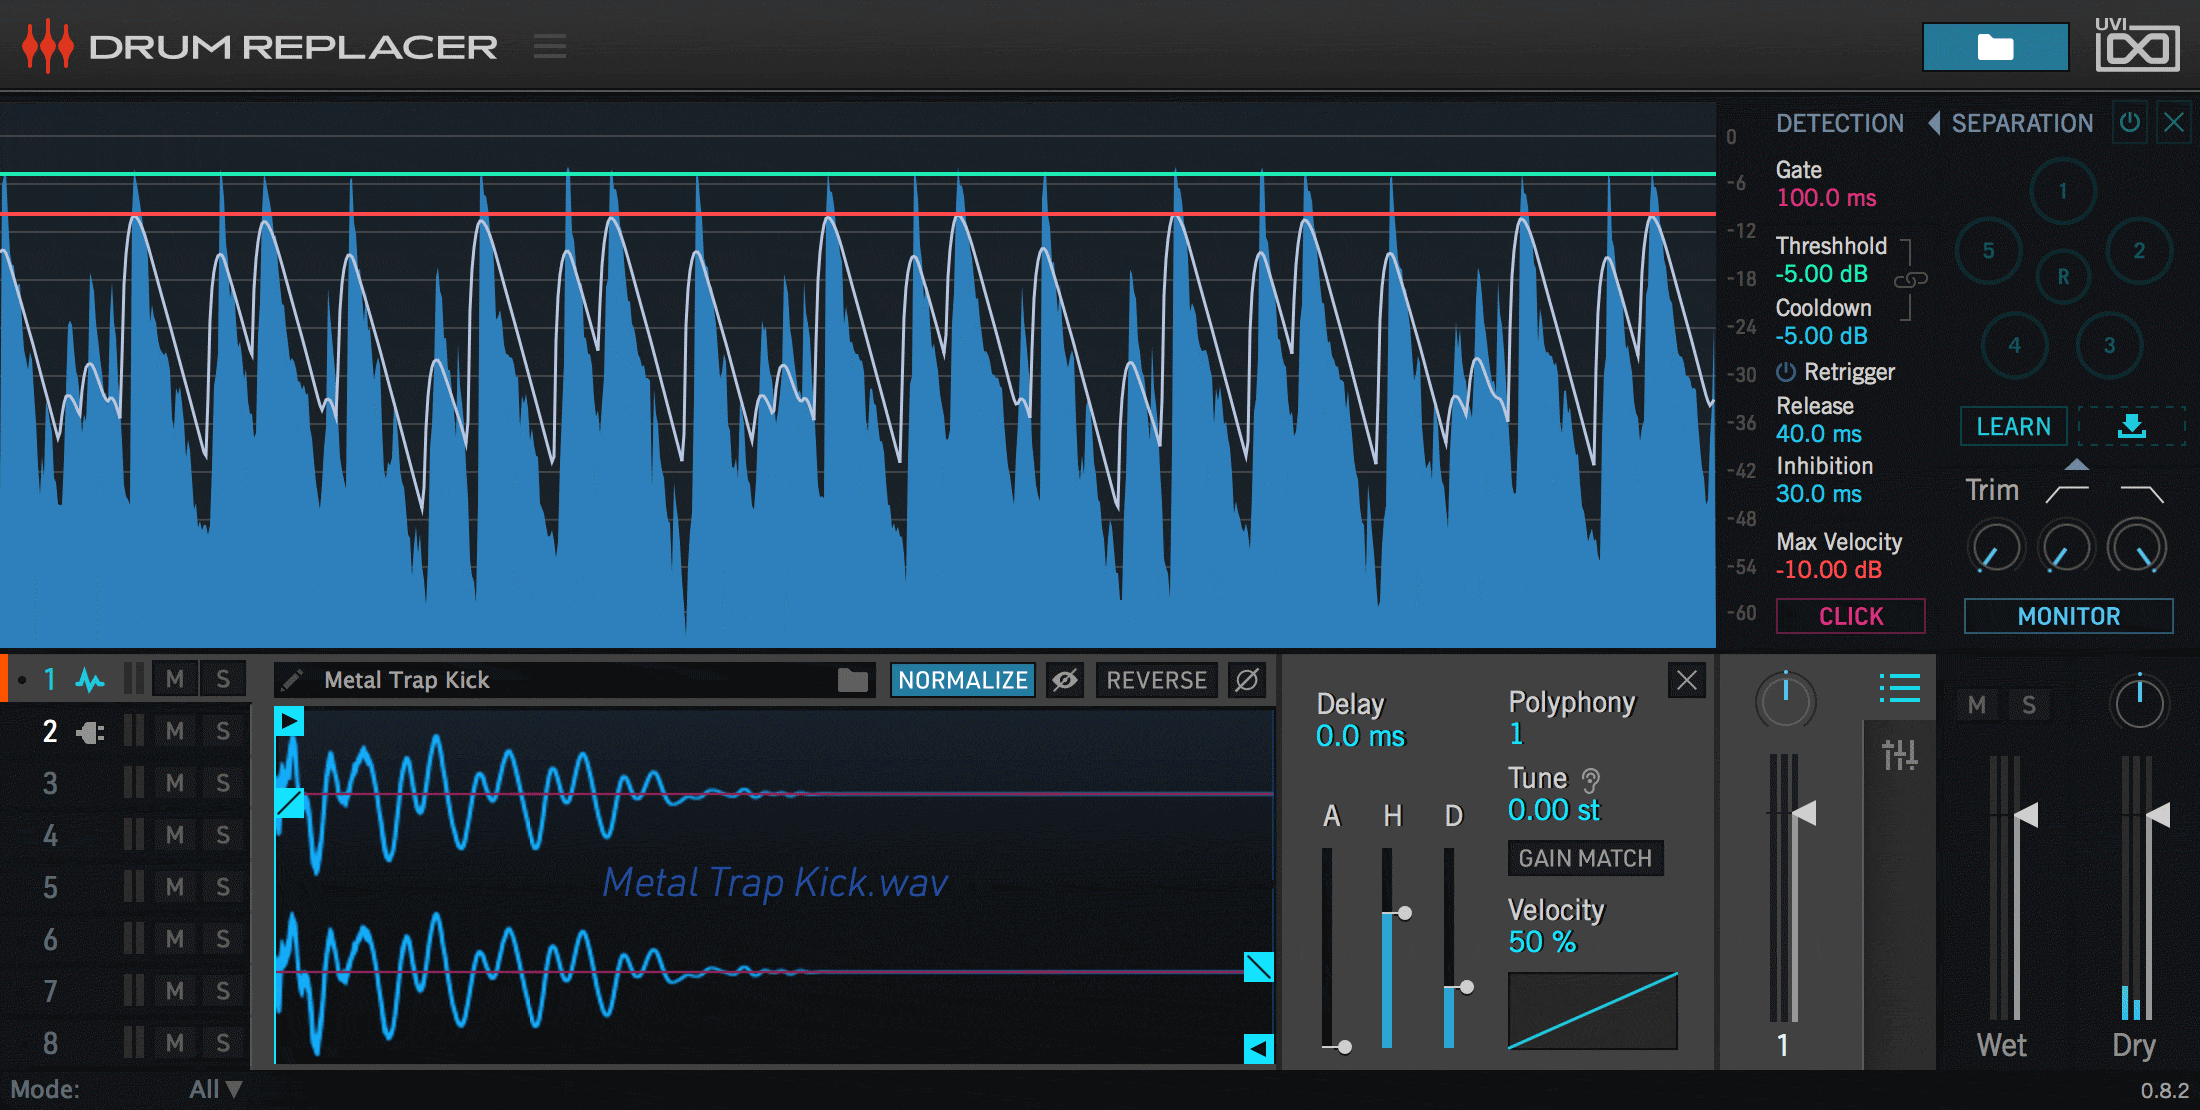Click the CLICK button
2200x1110 pixels.
(x=1850, y=616)
